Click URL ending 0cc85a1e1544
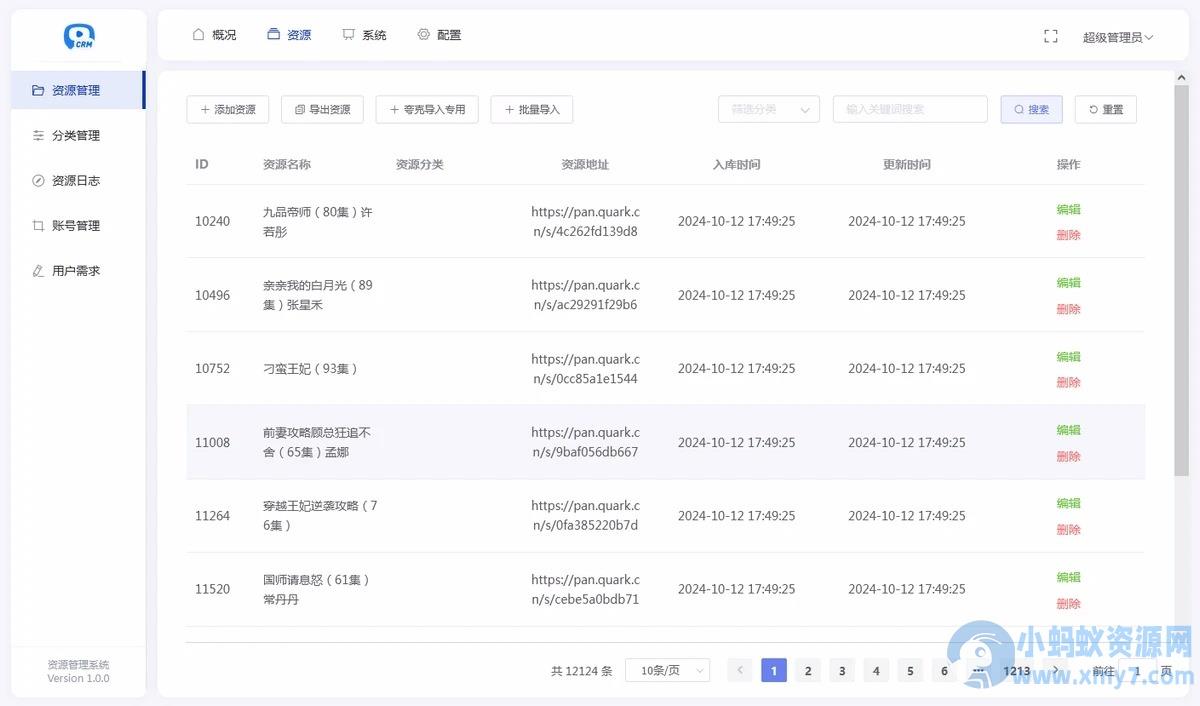Screen dimensions: 1200x706 coord(585,369)
